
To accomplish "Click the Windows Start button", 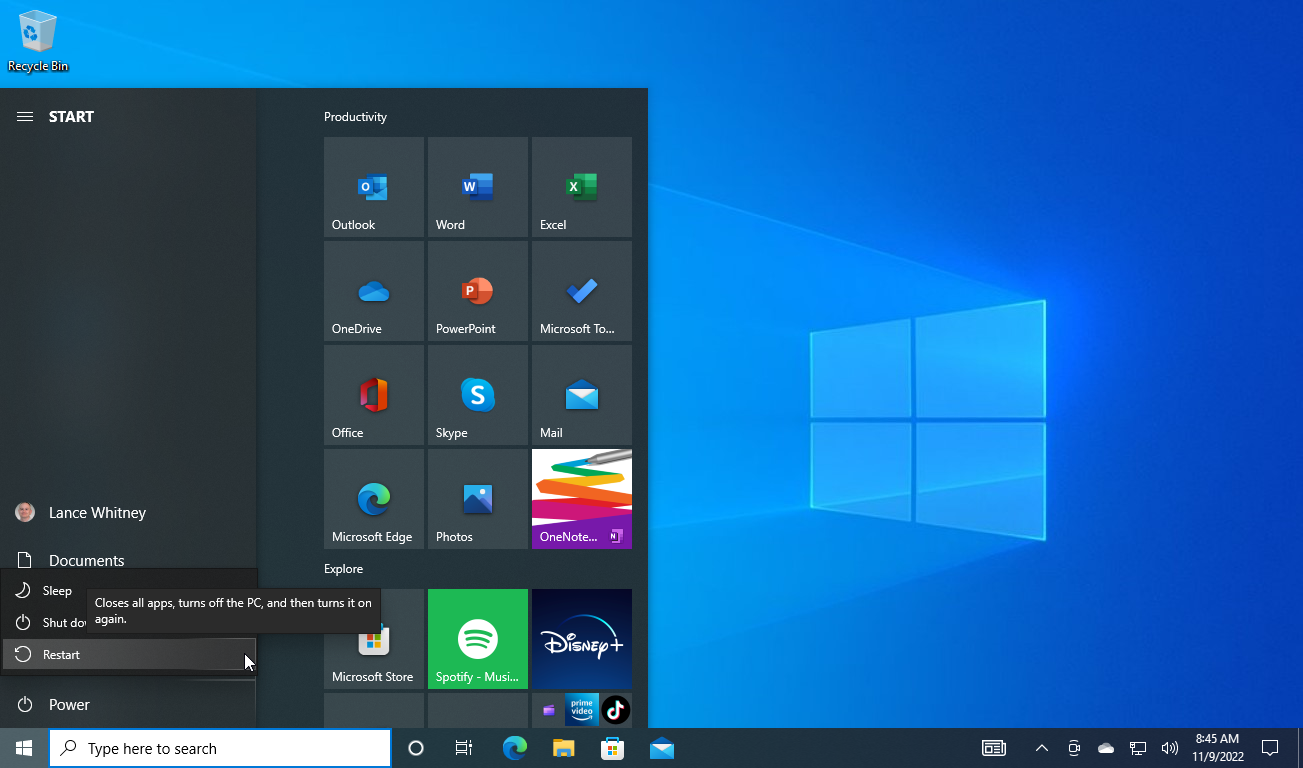I will (x=24, y=748).
